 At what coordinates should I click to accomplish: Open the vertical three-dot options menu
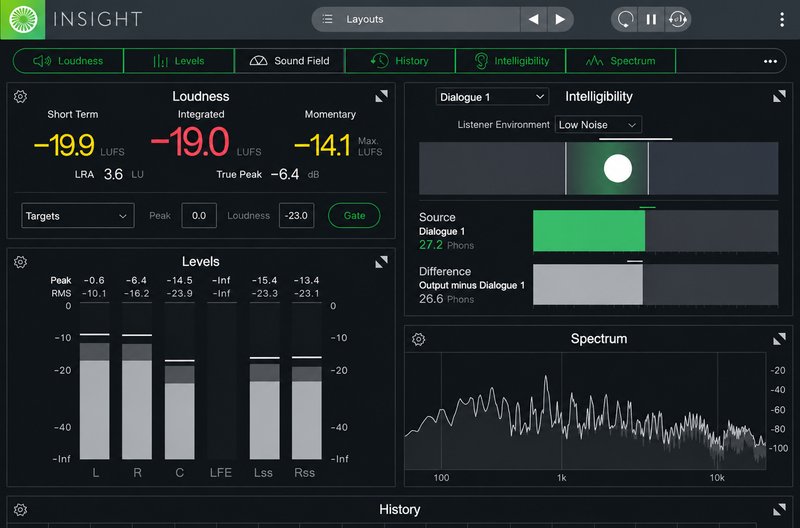(782, 19)
